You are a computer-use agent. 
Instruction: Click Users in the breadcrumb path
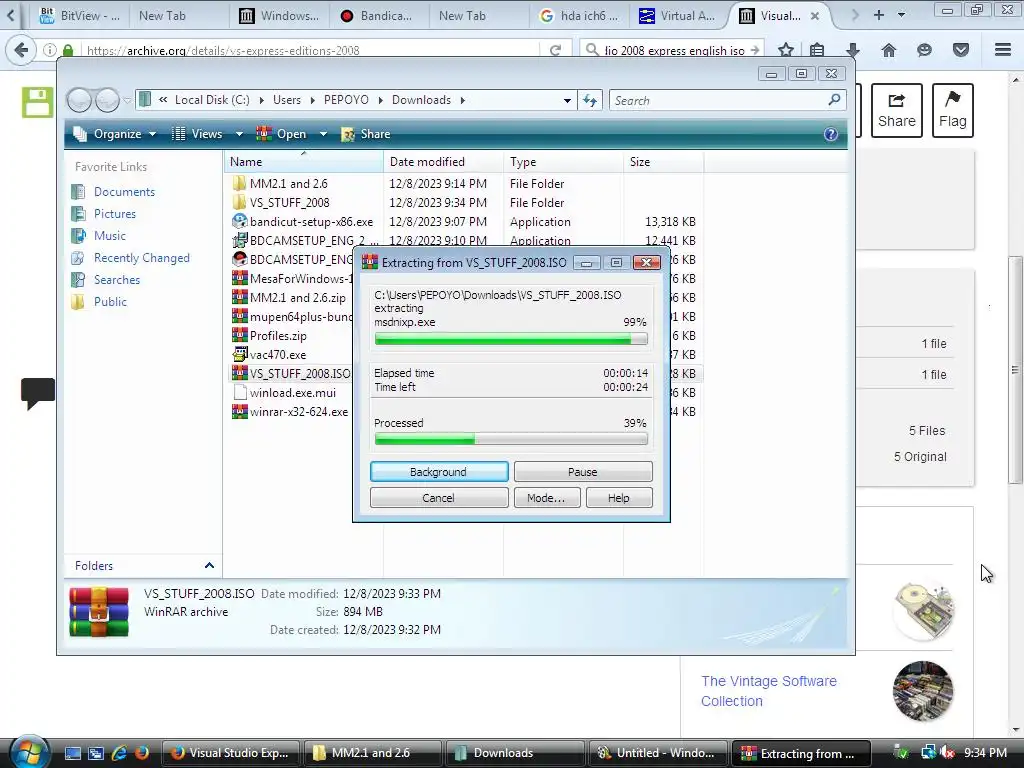287,100
